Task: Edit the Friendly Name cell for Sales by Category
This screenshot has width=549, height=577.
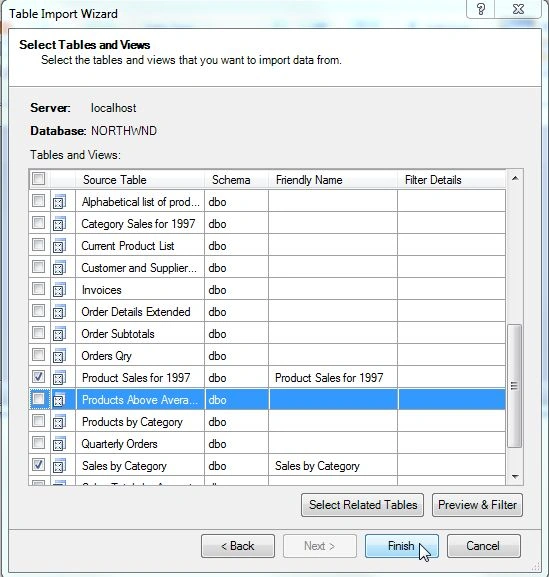Action: 333,466
